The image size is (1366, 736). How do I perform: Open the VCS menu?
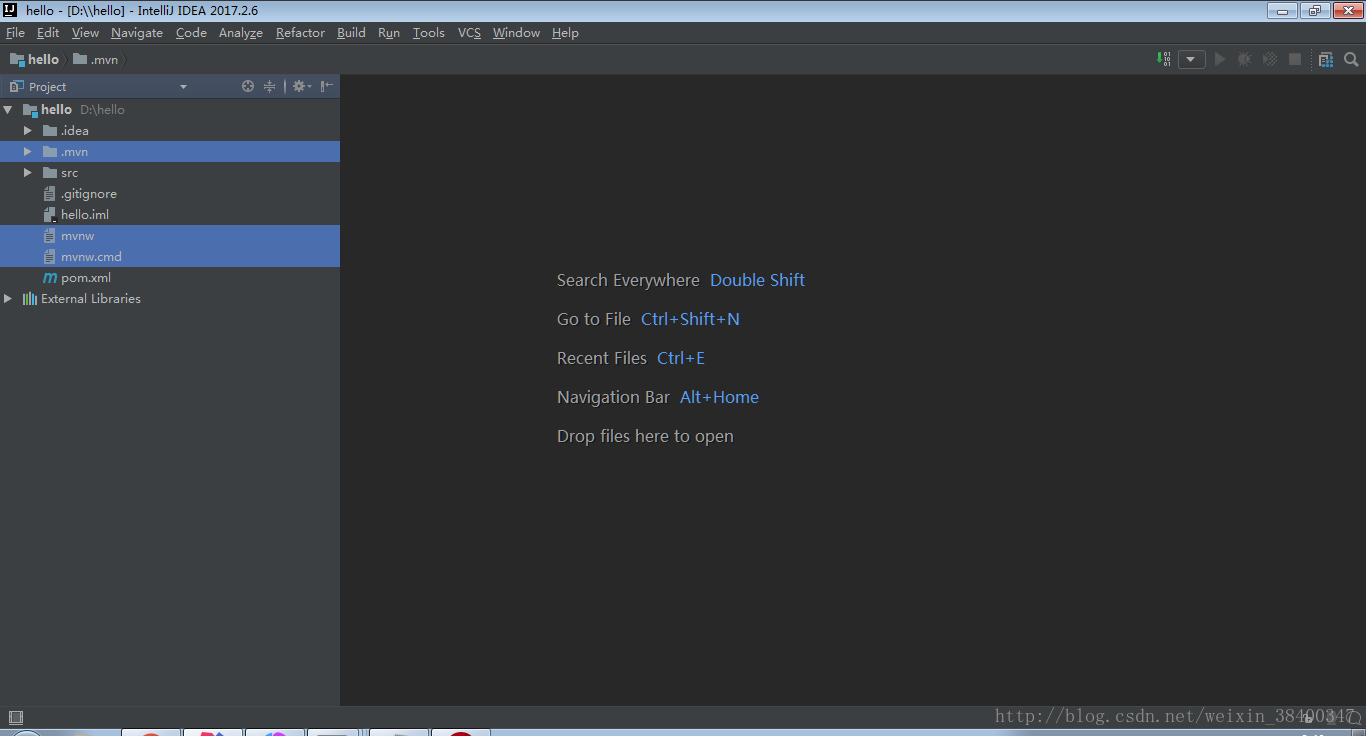[469, 32]
